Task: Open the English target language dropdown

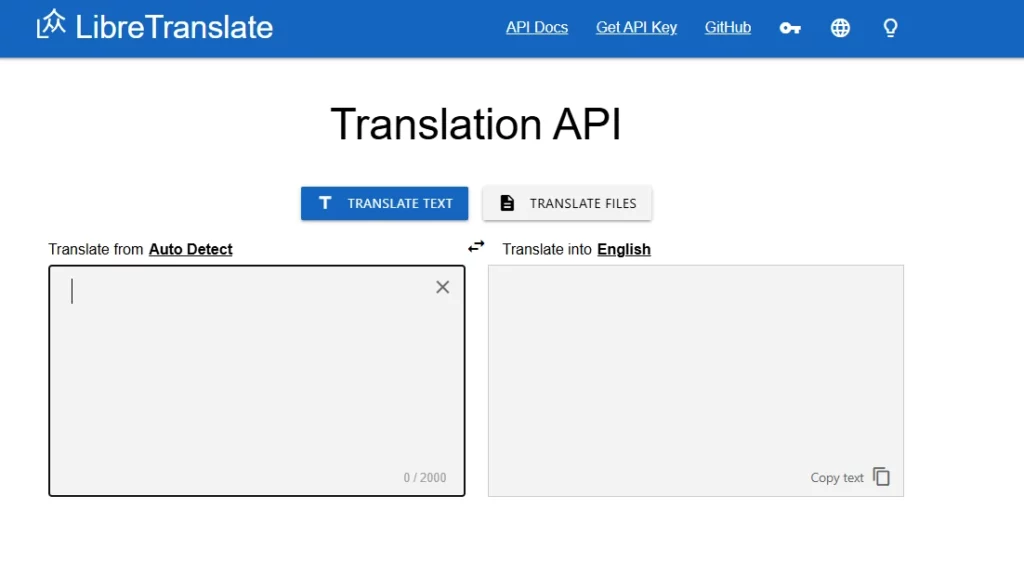Action: (x=624, y=249)
